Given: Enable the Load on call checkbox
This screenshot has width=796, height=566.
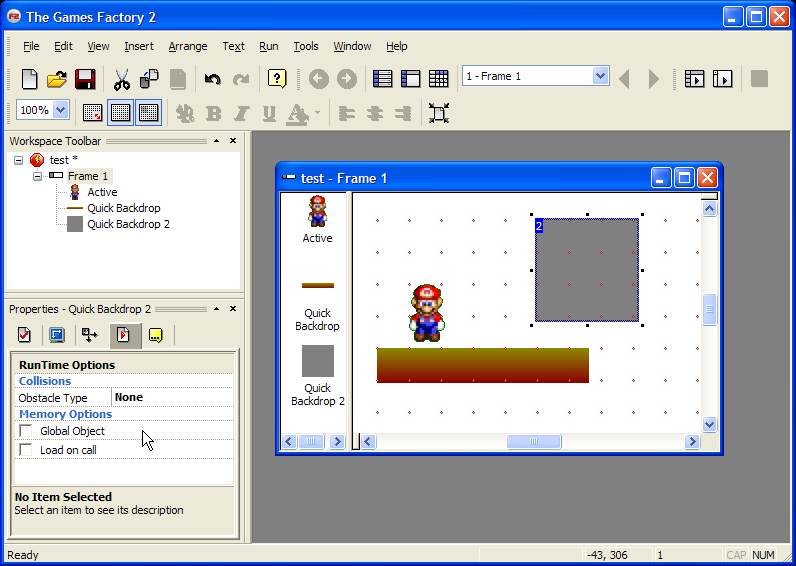Looking at the screenshot, I should click(25, 450).
